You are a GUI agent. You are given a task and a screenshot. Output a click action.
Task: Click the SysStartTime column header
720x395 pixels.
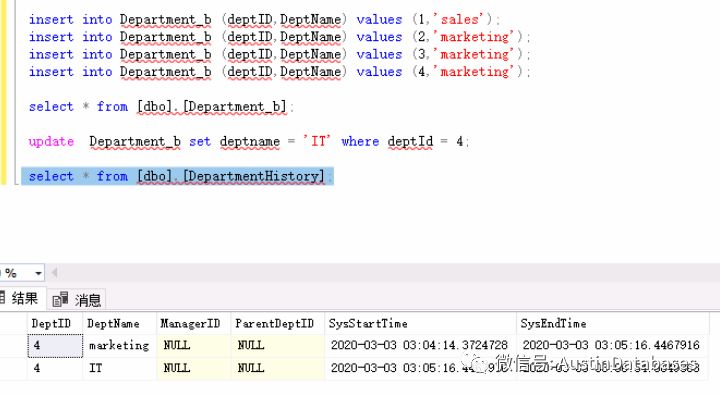pos(420,324)
